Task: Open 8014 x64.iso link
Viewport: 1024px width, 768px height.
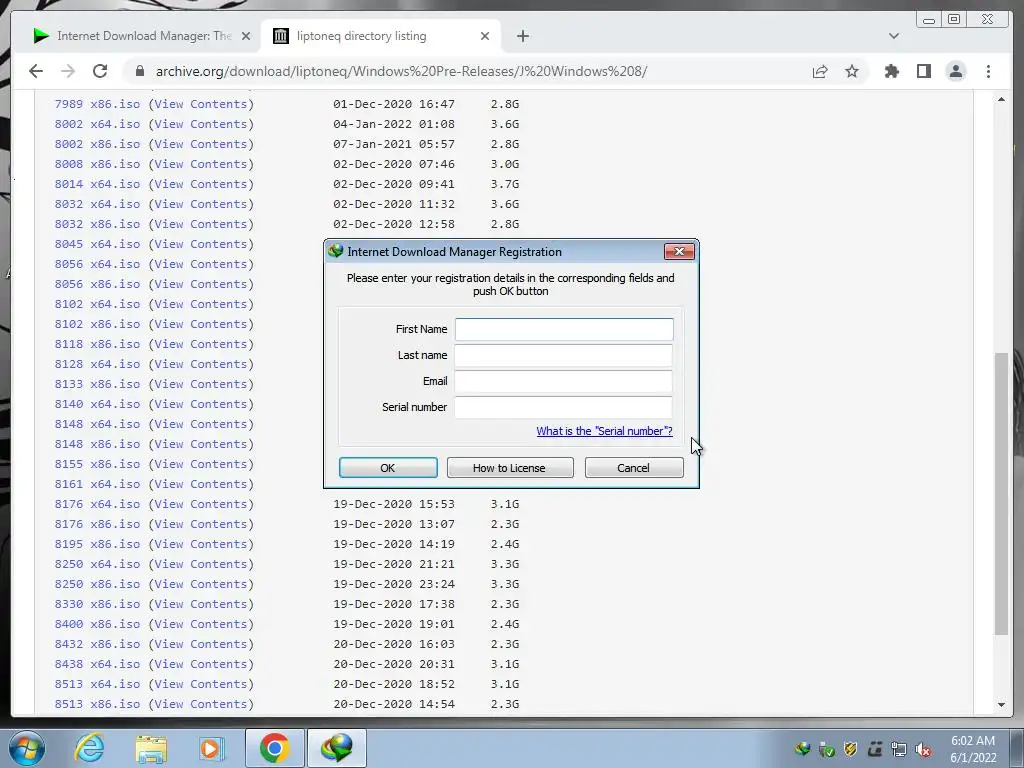Action: tap(97, 184)
